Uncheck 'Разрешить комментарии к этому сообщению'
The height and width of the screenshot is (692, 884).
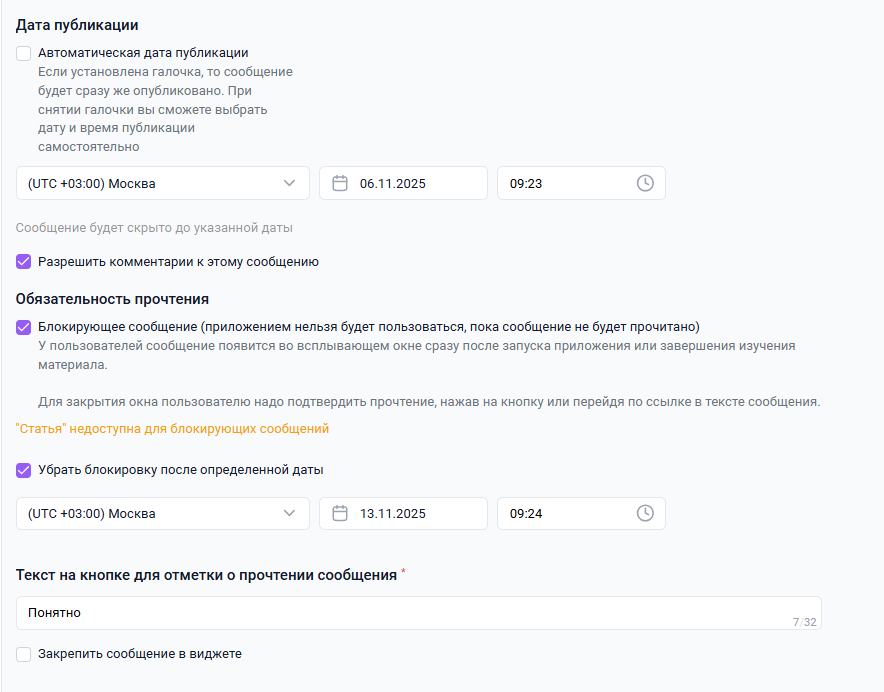[x=24, y=262]
